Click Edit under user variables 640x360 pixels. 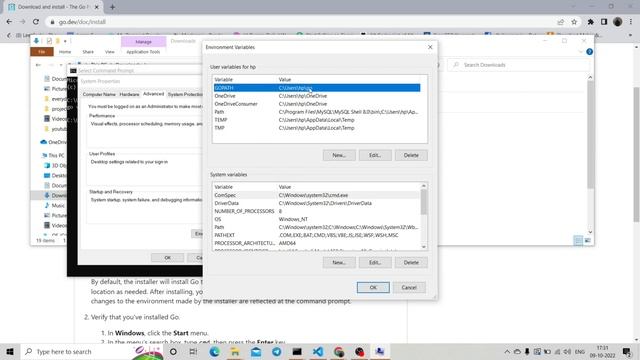(375, 155)
